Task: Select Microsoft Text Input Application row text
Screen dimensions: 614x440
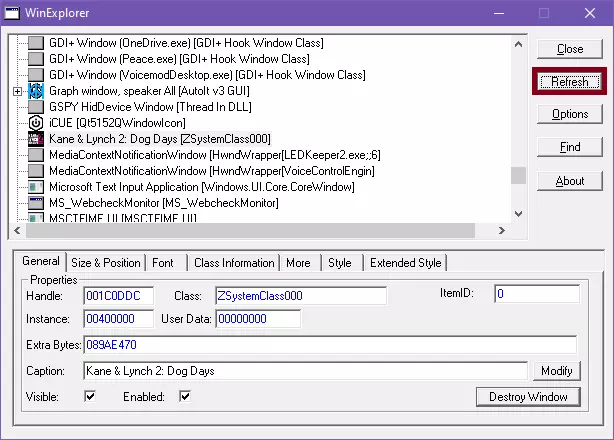Action: point(202,187)
